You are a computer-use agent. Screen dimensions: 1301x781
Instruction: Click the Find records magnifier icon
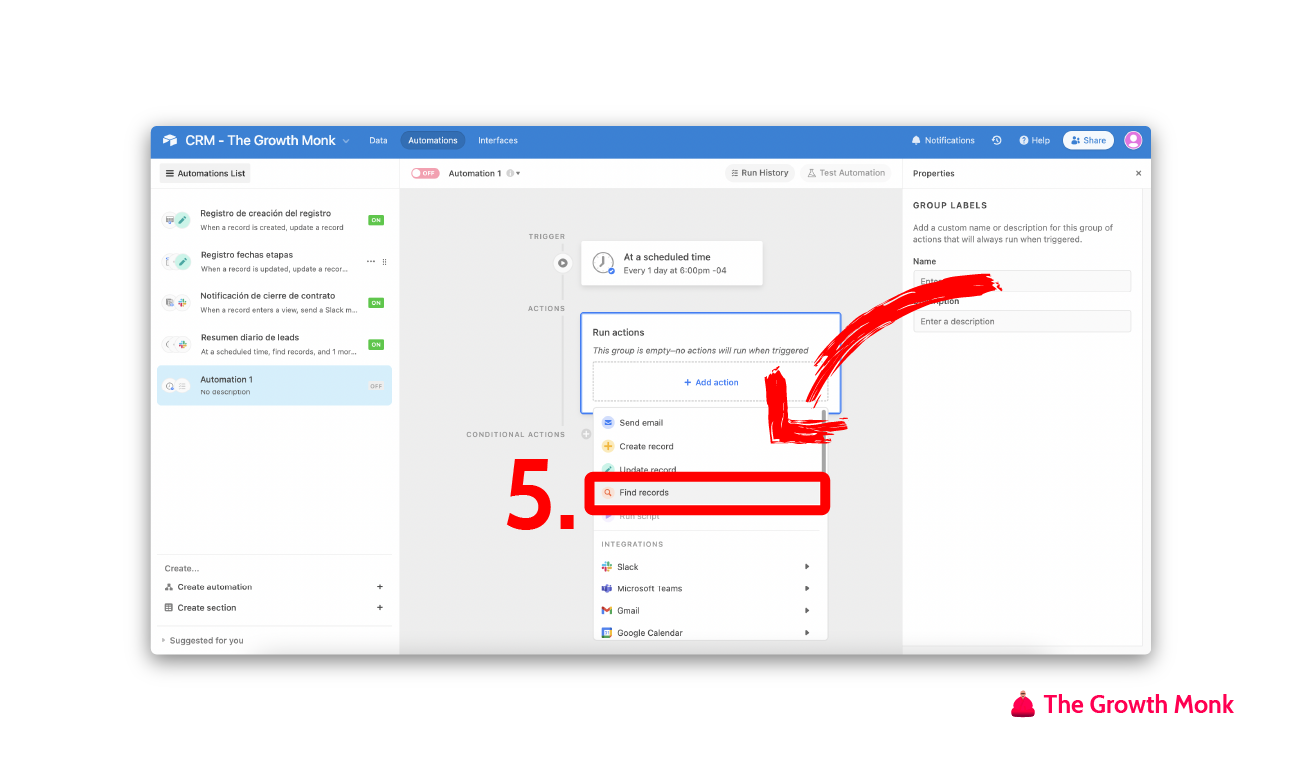point(608,493)
